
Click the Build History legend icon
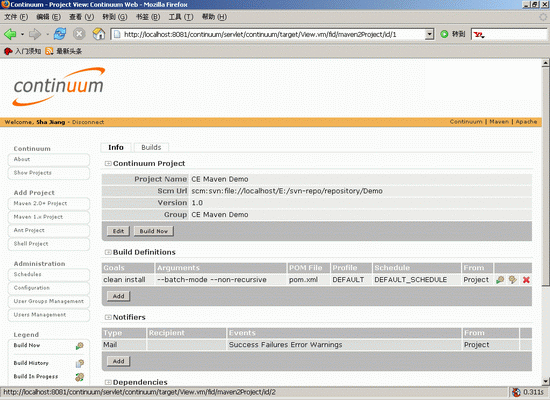(x=80, y=364)
